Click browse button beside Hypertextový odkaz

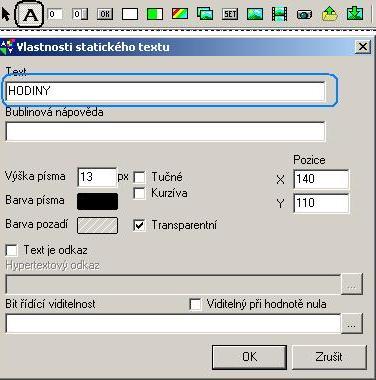[x=352, y=284]
